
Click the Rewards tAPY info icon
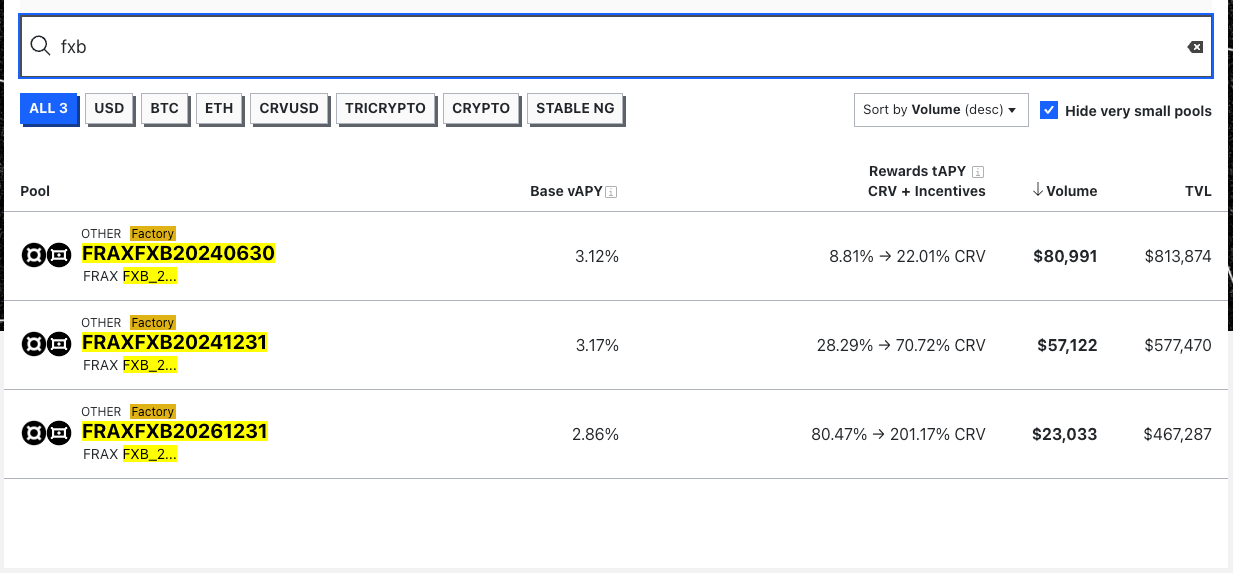(x=978, y=172)
